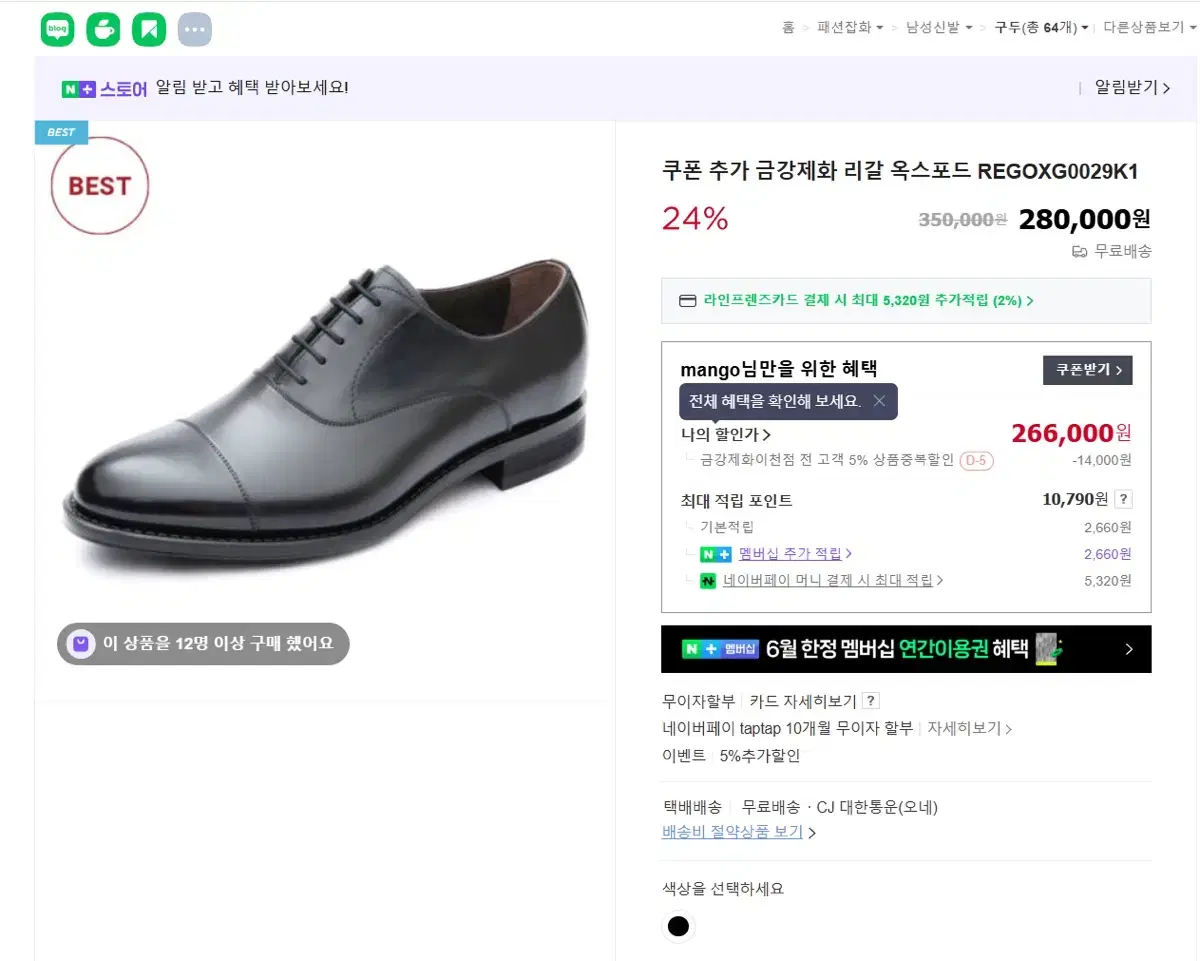Click the Naver Pay icon beside 네이버페이 머니 결제

tap(709, 580)
